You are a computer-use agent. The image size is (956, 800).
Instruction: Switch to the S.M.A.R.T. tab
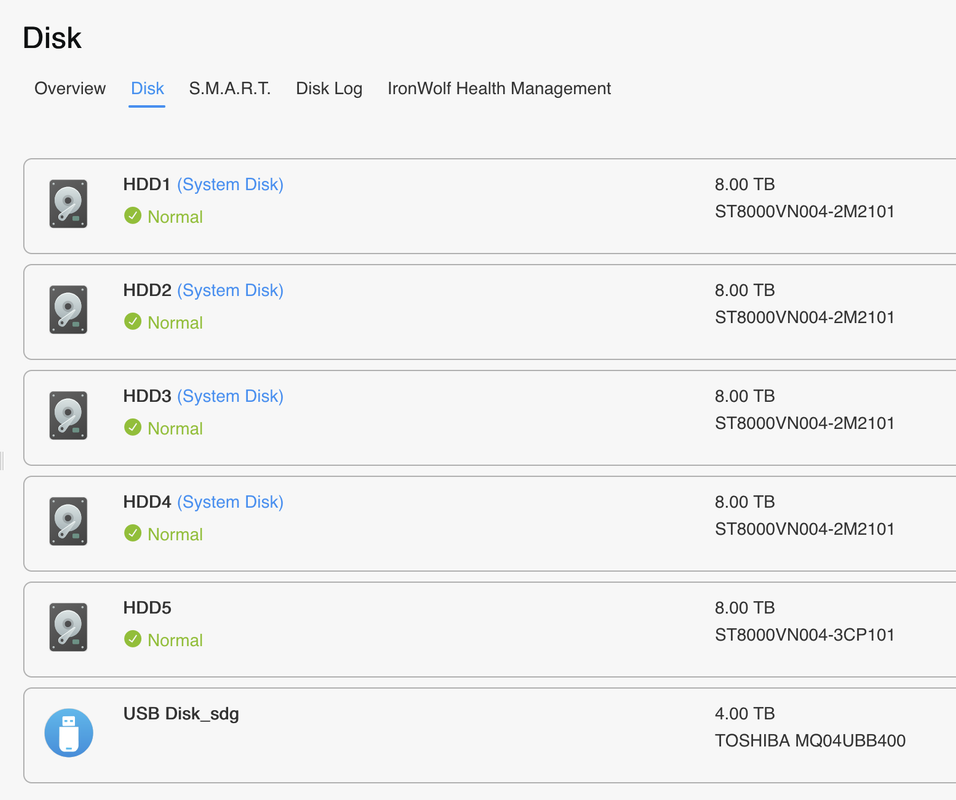230,88
